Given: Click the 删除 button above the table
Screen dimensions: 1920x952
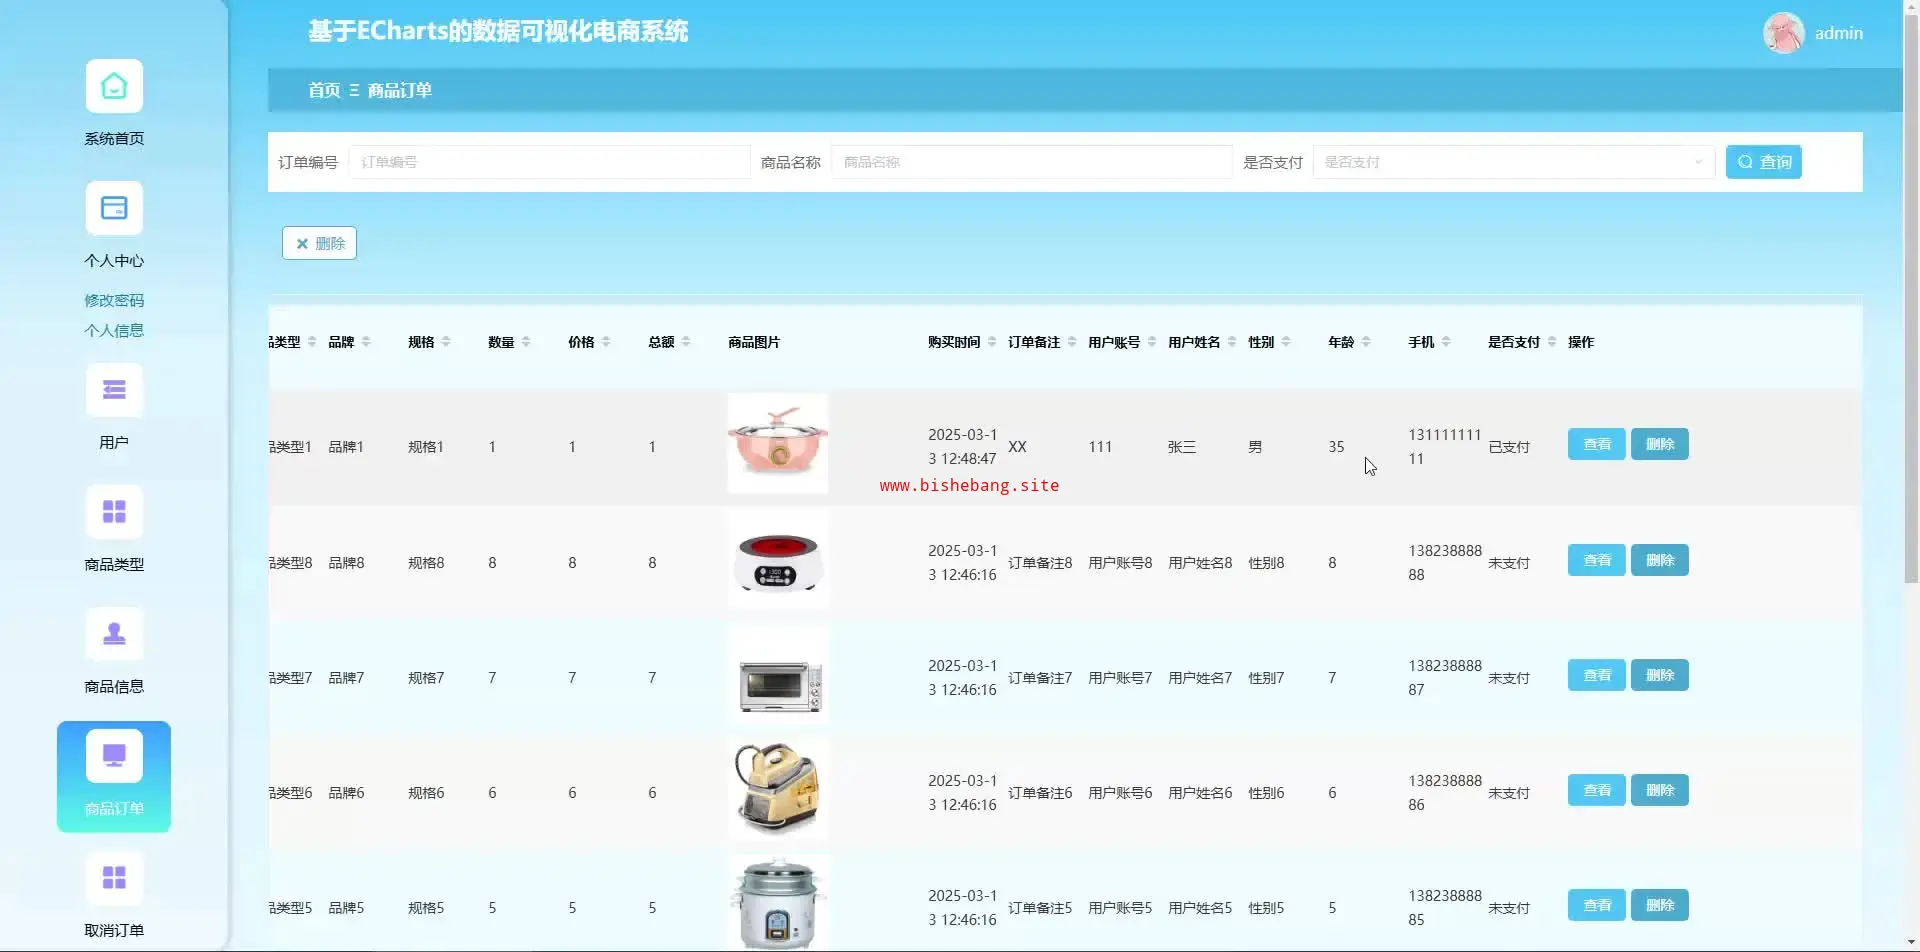Looking at the screenshot, I should click(x=319, y=243).
